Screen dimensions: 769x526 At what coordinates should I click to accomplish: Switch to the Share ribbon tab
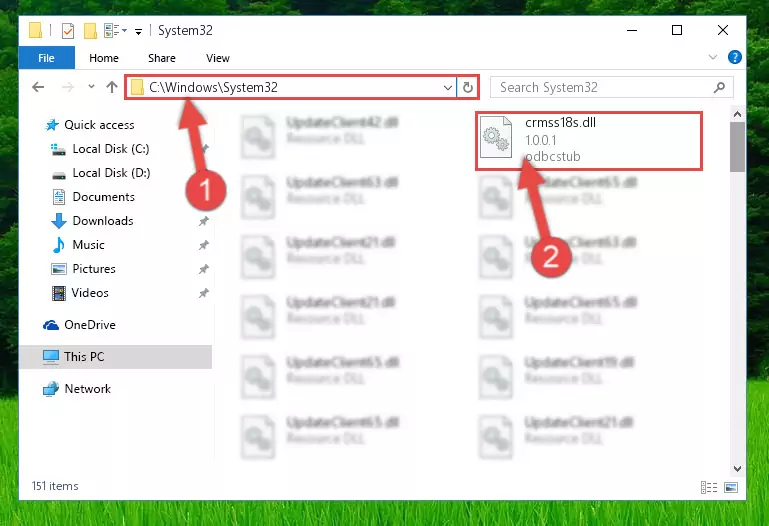[162, 58]
